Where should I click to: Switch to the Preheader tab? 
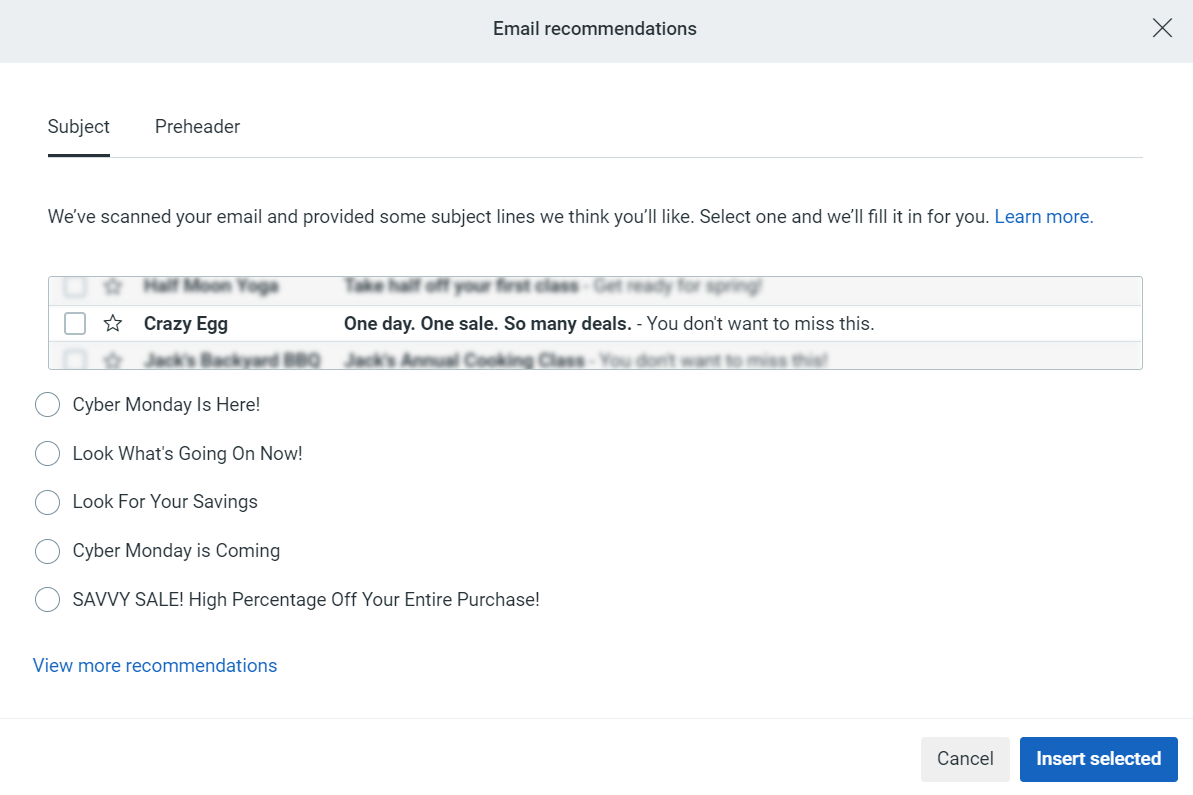(x=197, y=126)
